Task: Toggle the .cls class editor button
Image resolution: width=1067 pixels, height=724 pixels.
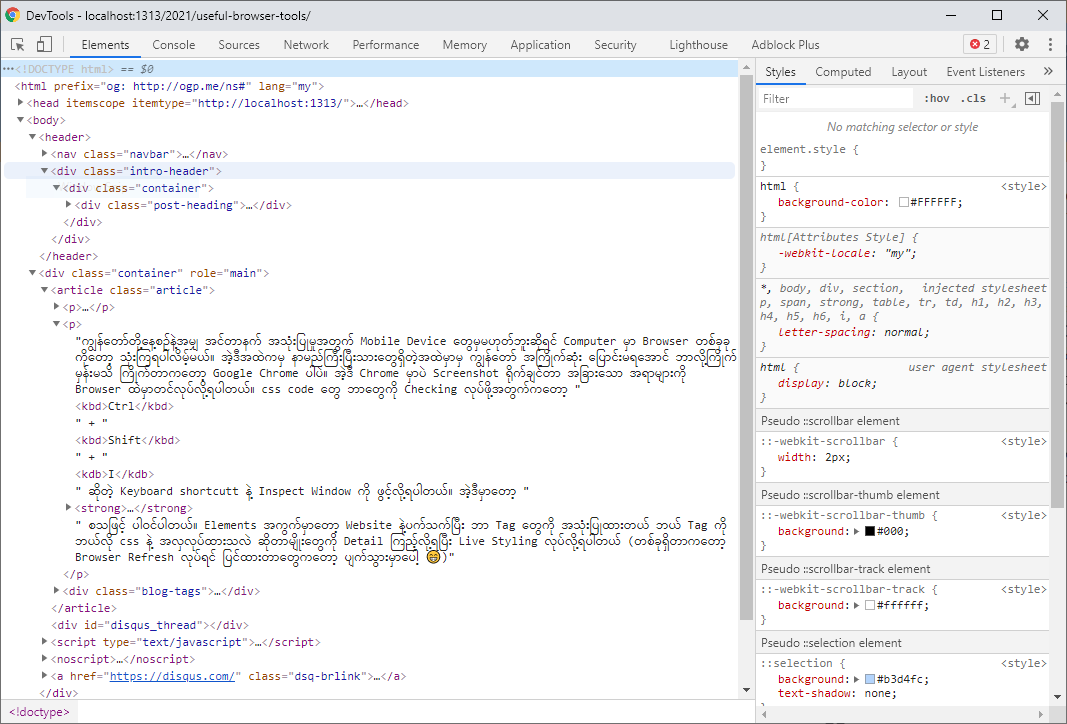Action: point(973,99)
